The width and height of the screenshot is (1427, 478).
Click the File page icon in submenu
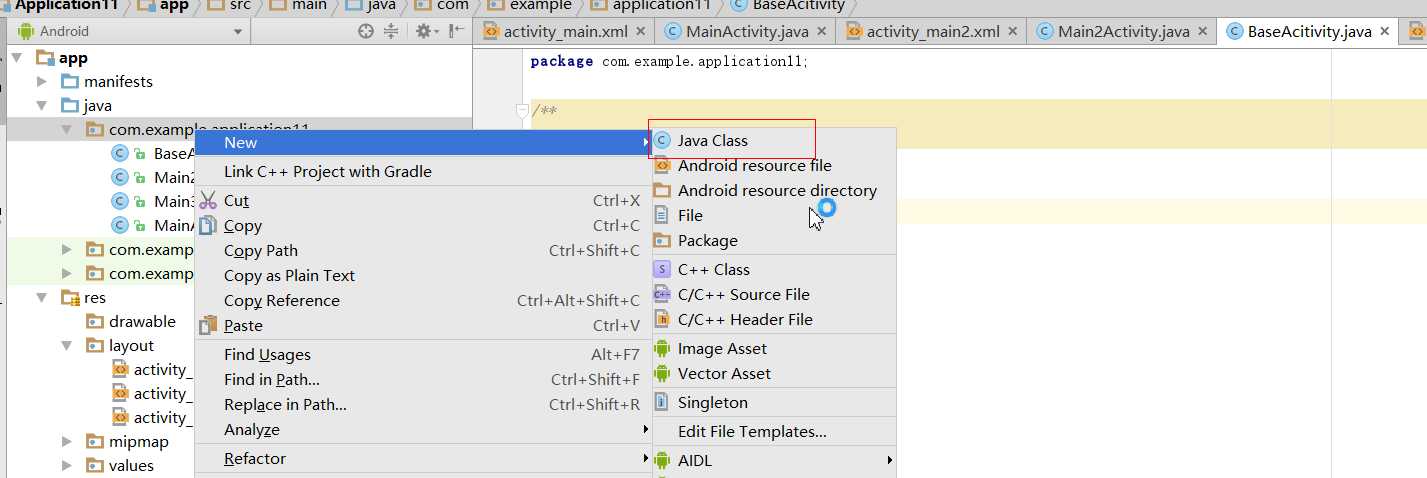661,216
